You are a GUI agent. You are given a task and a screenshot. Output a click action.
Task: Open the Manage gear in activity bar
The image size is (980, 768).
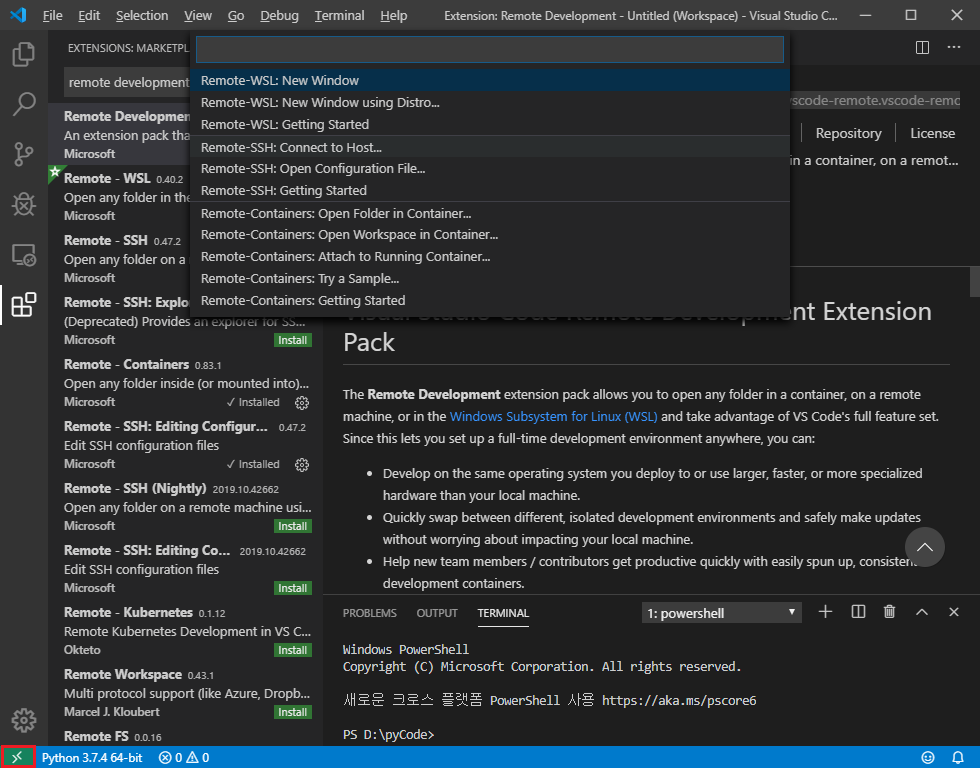(x=24, y=720)
